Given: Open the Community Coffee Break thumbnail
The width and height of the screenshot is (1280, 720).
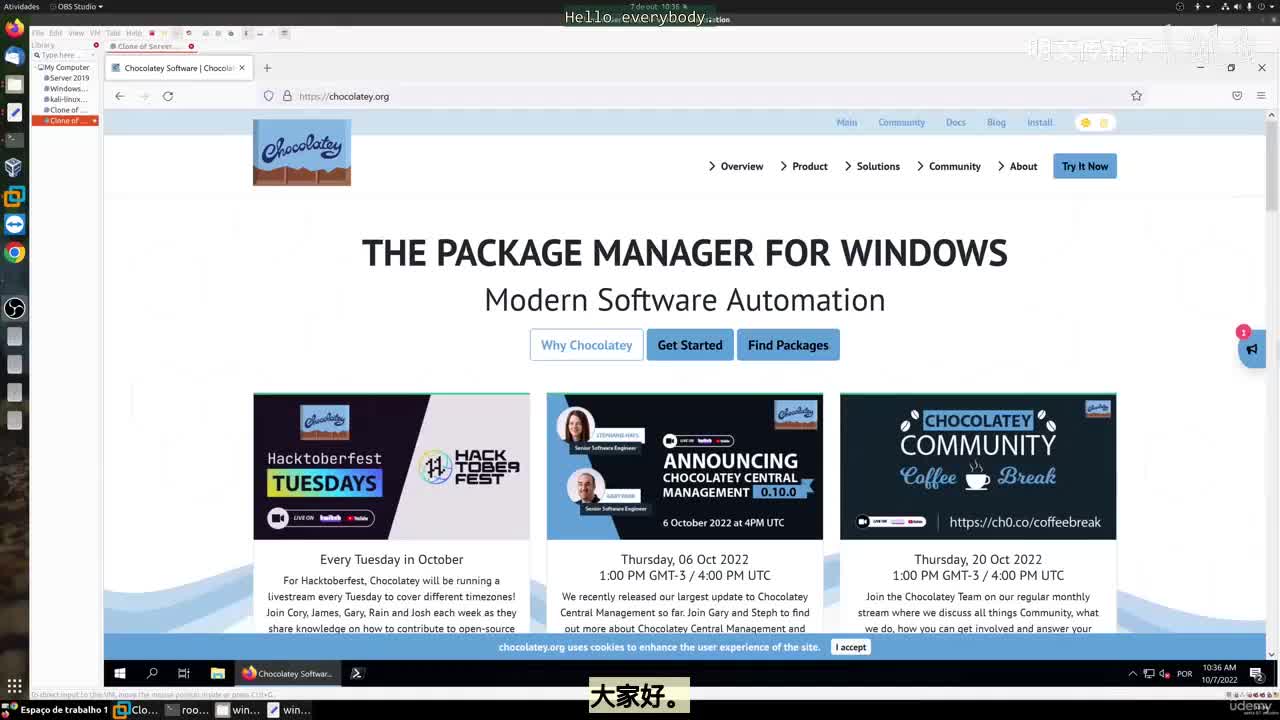Looking at the screenshot, I should pos(978,467).
